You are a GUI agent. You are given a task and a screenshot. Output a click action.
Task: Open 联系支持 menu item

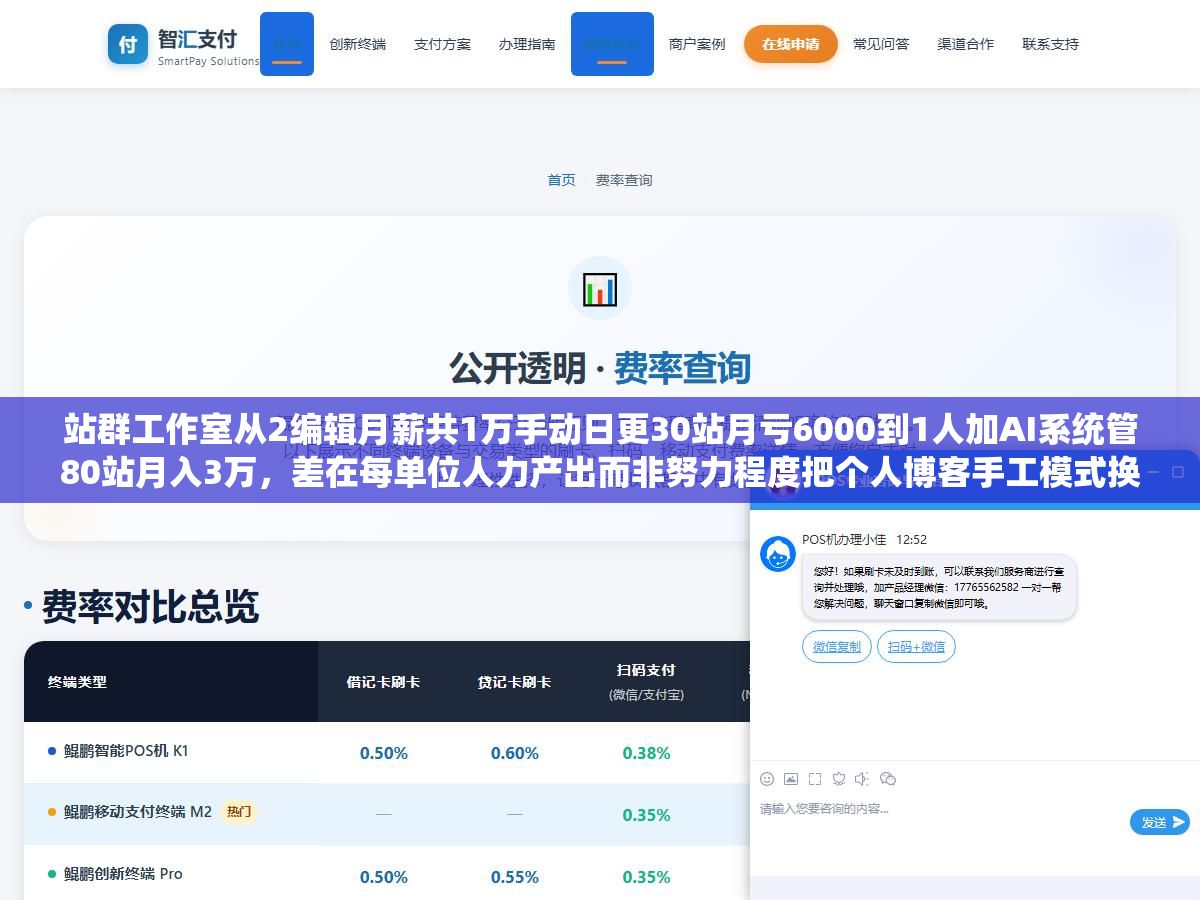1050,44
